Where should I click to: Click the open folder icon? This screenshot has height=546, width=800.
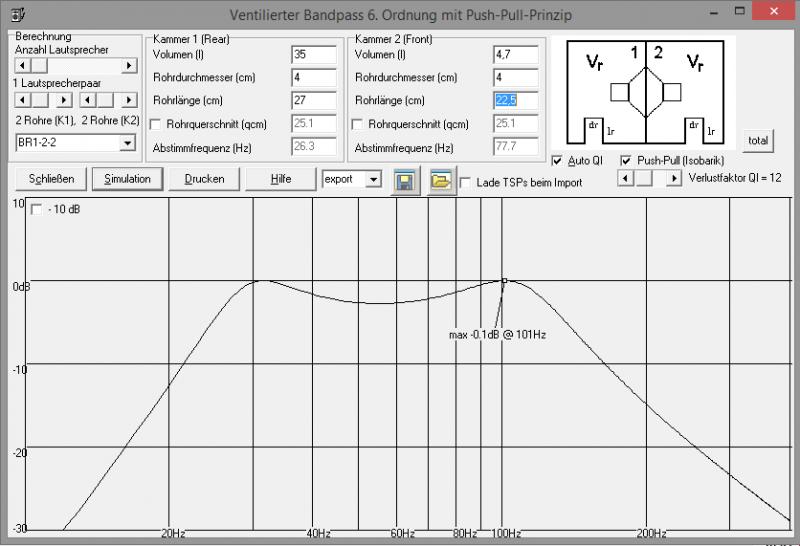click(441, 180)
